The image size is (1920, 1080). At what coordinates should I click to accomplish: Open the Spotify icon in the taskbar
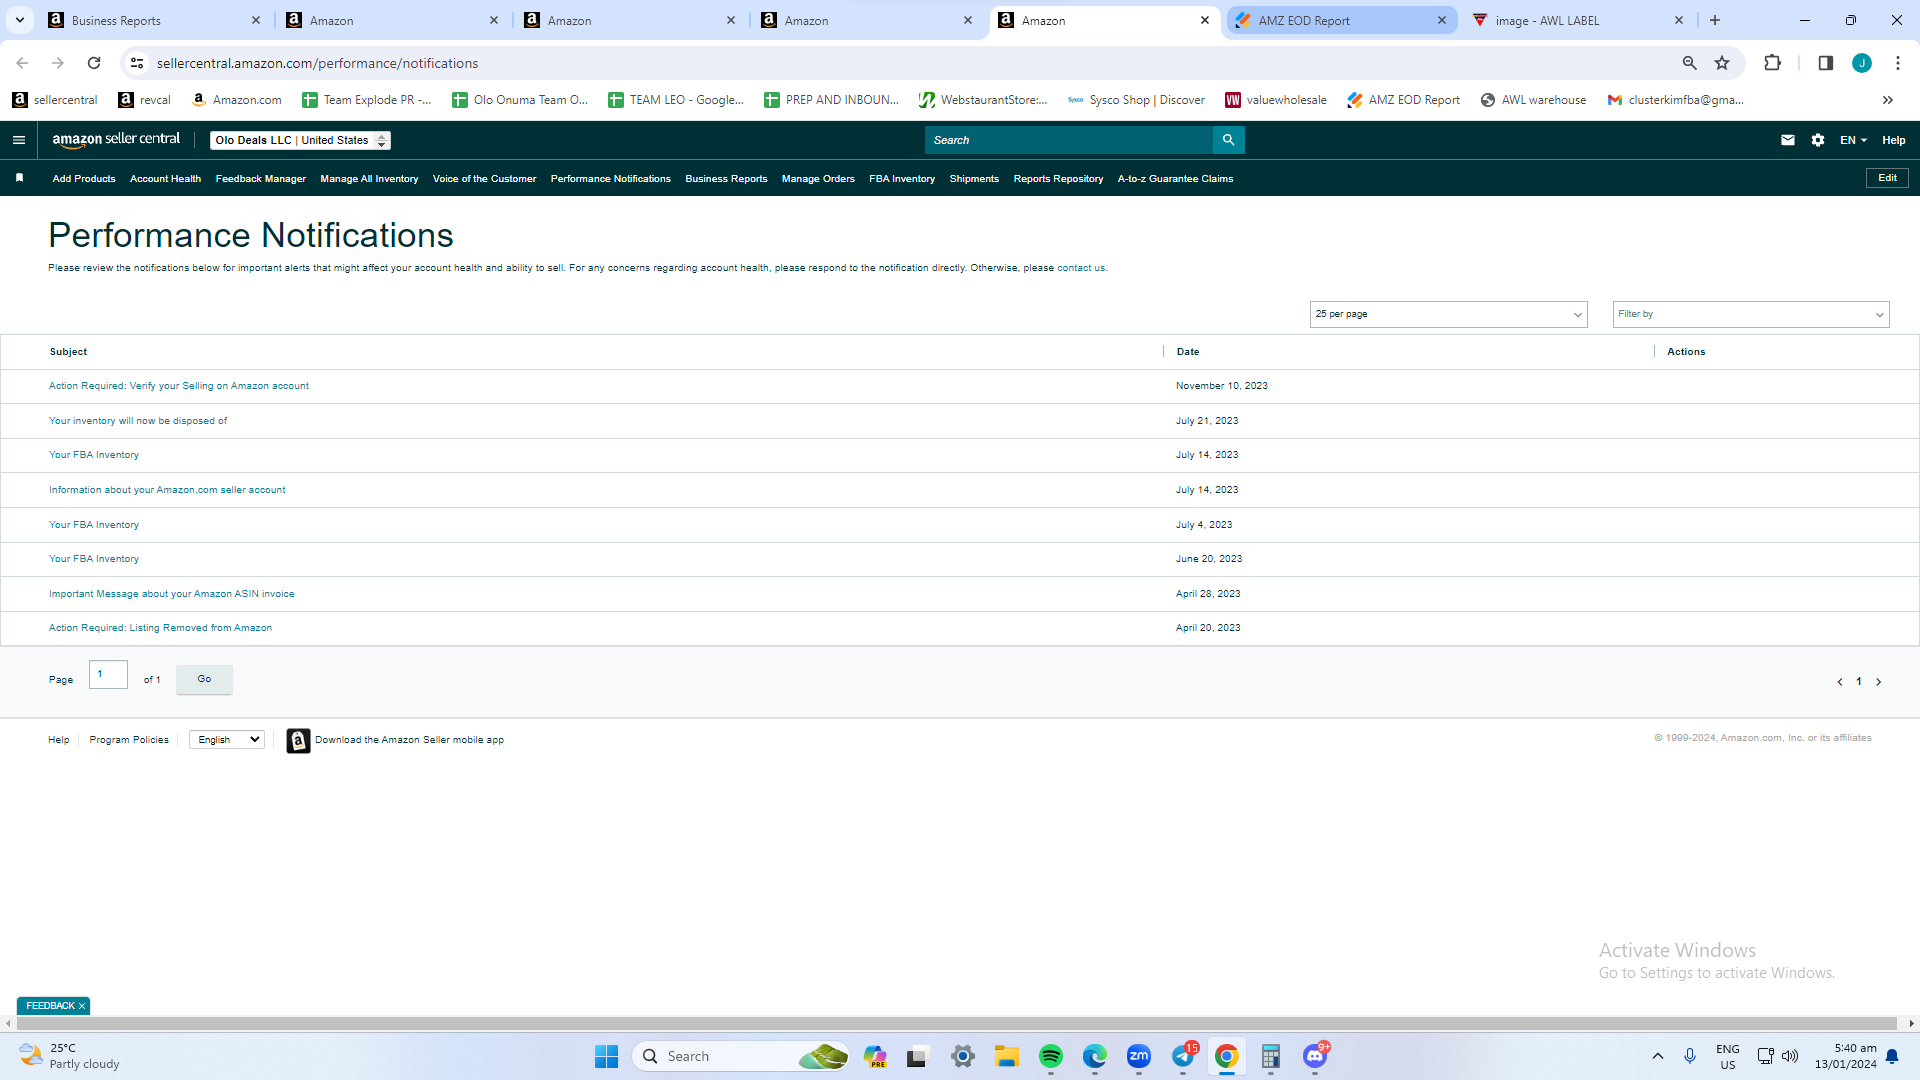pyautogui.click(x=1051, y=1056)
